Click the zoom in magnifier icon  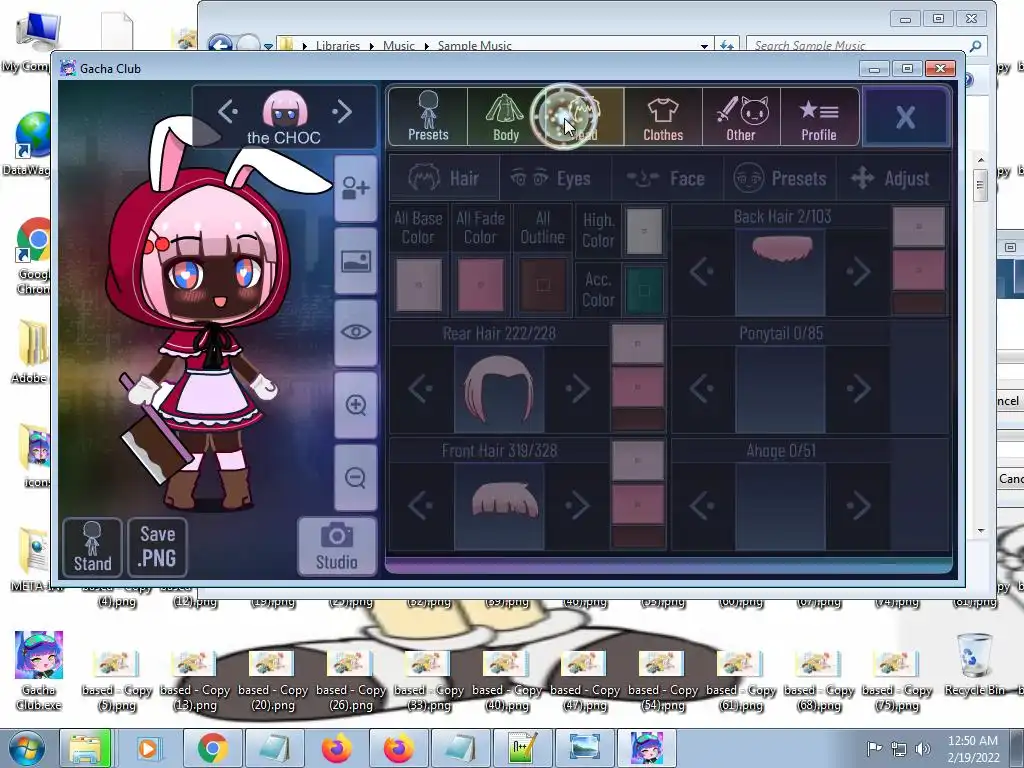point(355,405)
